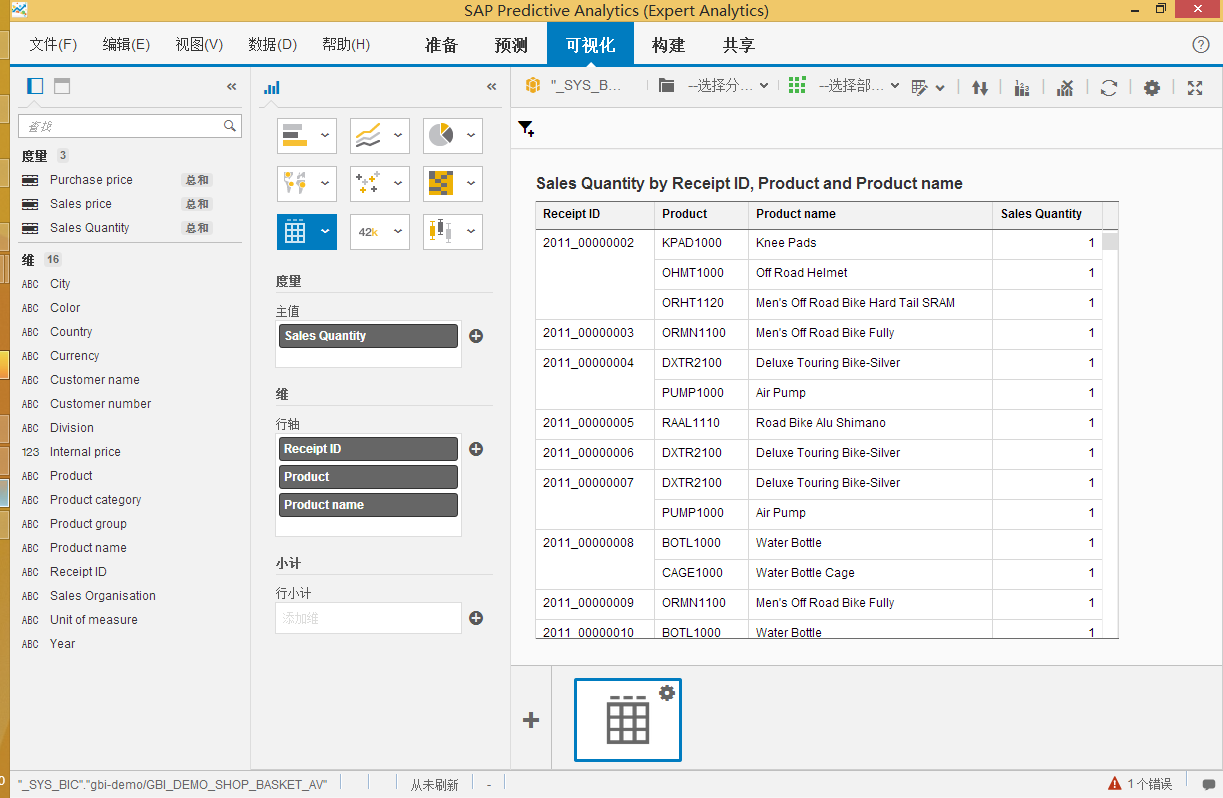Open the thumbnail settings gear icon
1223x798 pixels.
[x=668, y=692]
